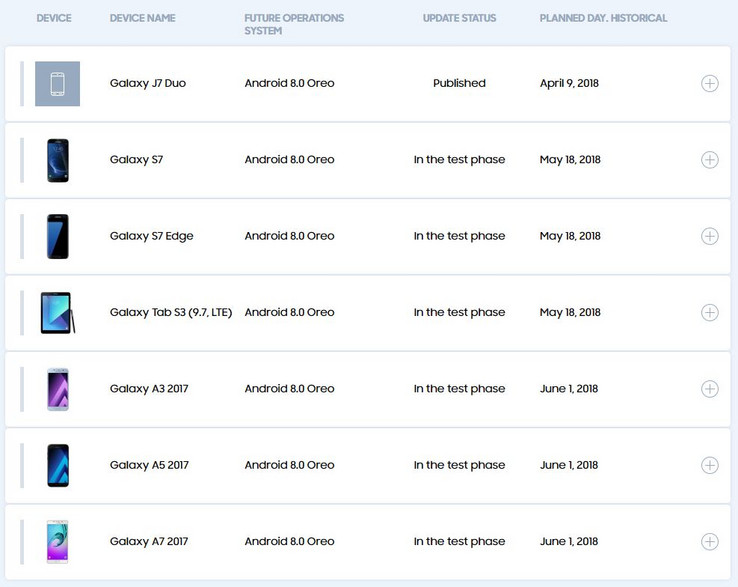
Task: Click the Published status for Galaxy J7 Duo
Action: pyautogui.click(x=459, y=84)
